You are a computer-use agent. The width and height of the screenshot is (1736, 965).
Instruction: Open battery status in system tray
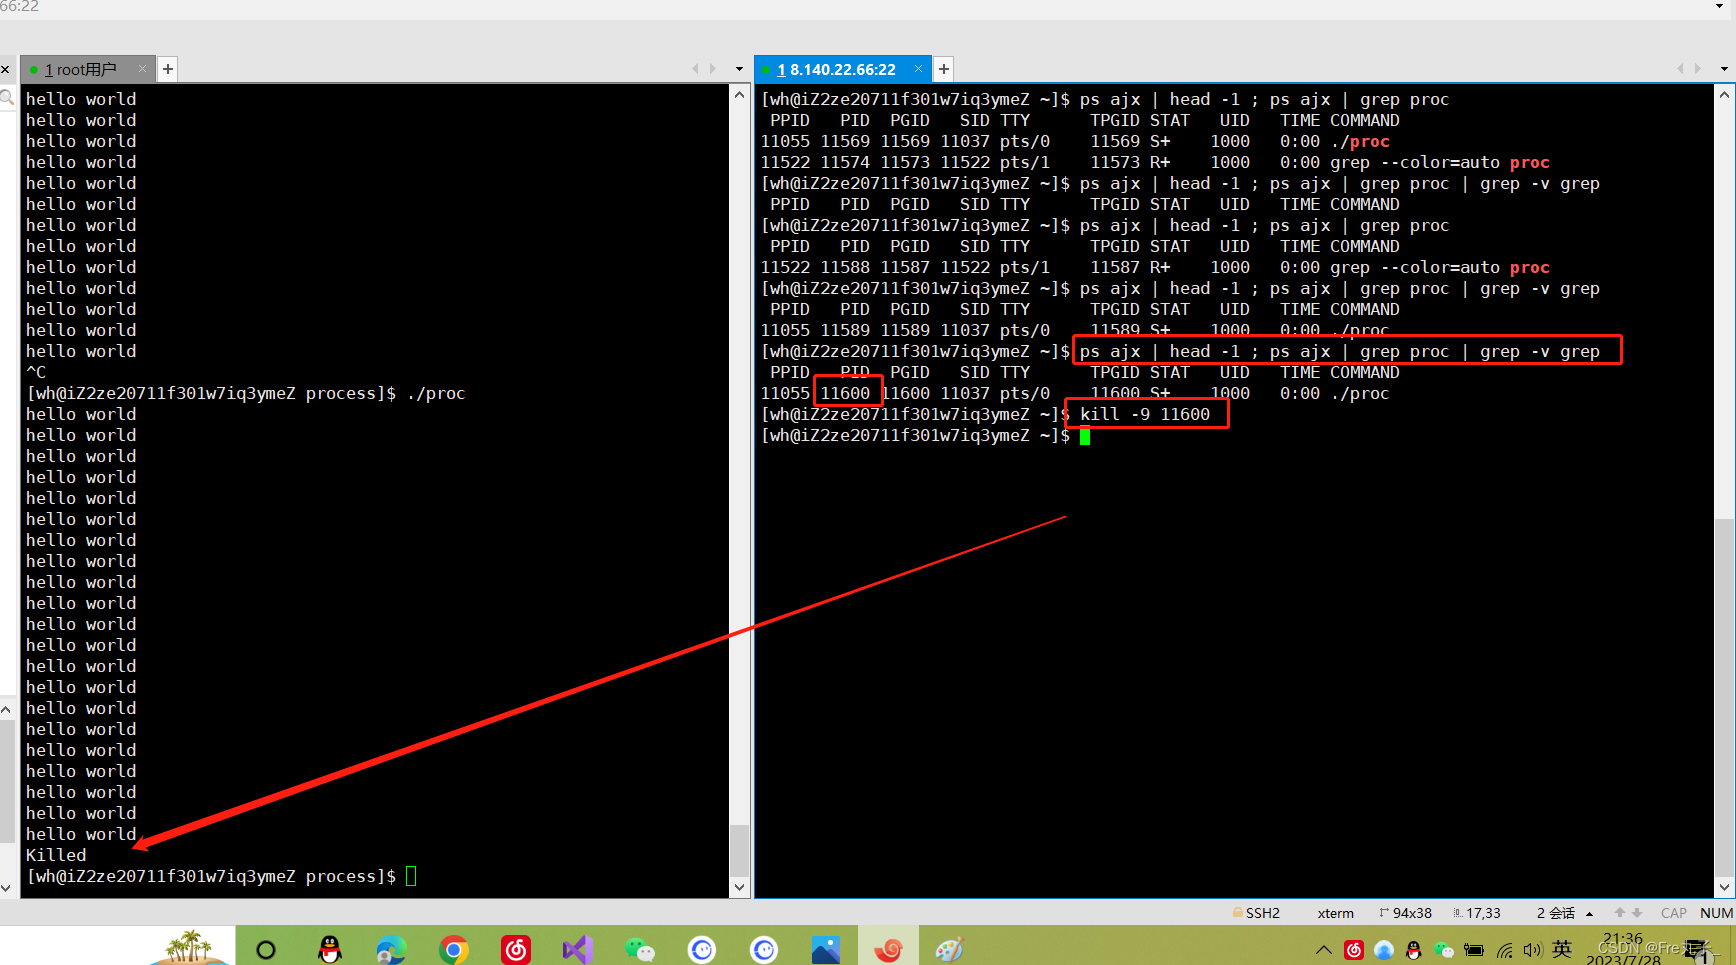click(x=1473, y=950)
